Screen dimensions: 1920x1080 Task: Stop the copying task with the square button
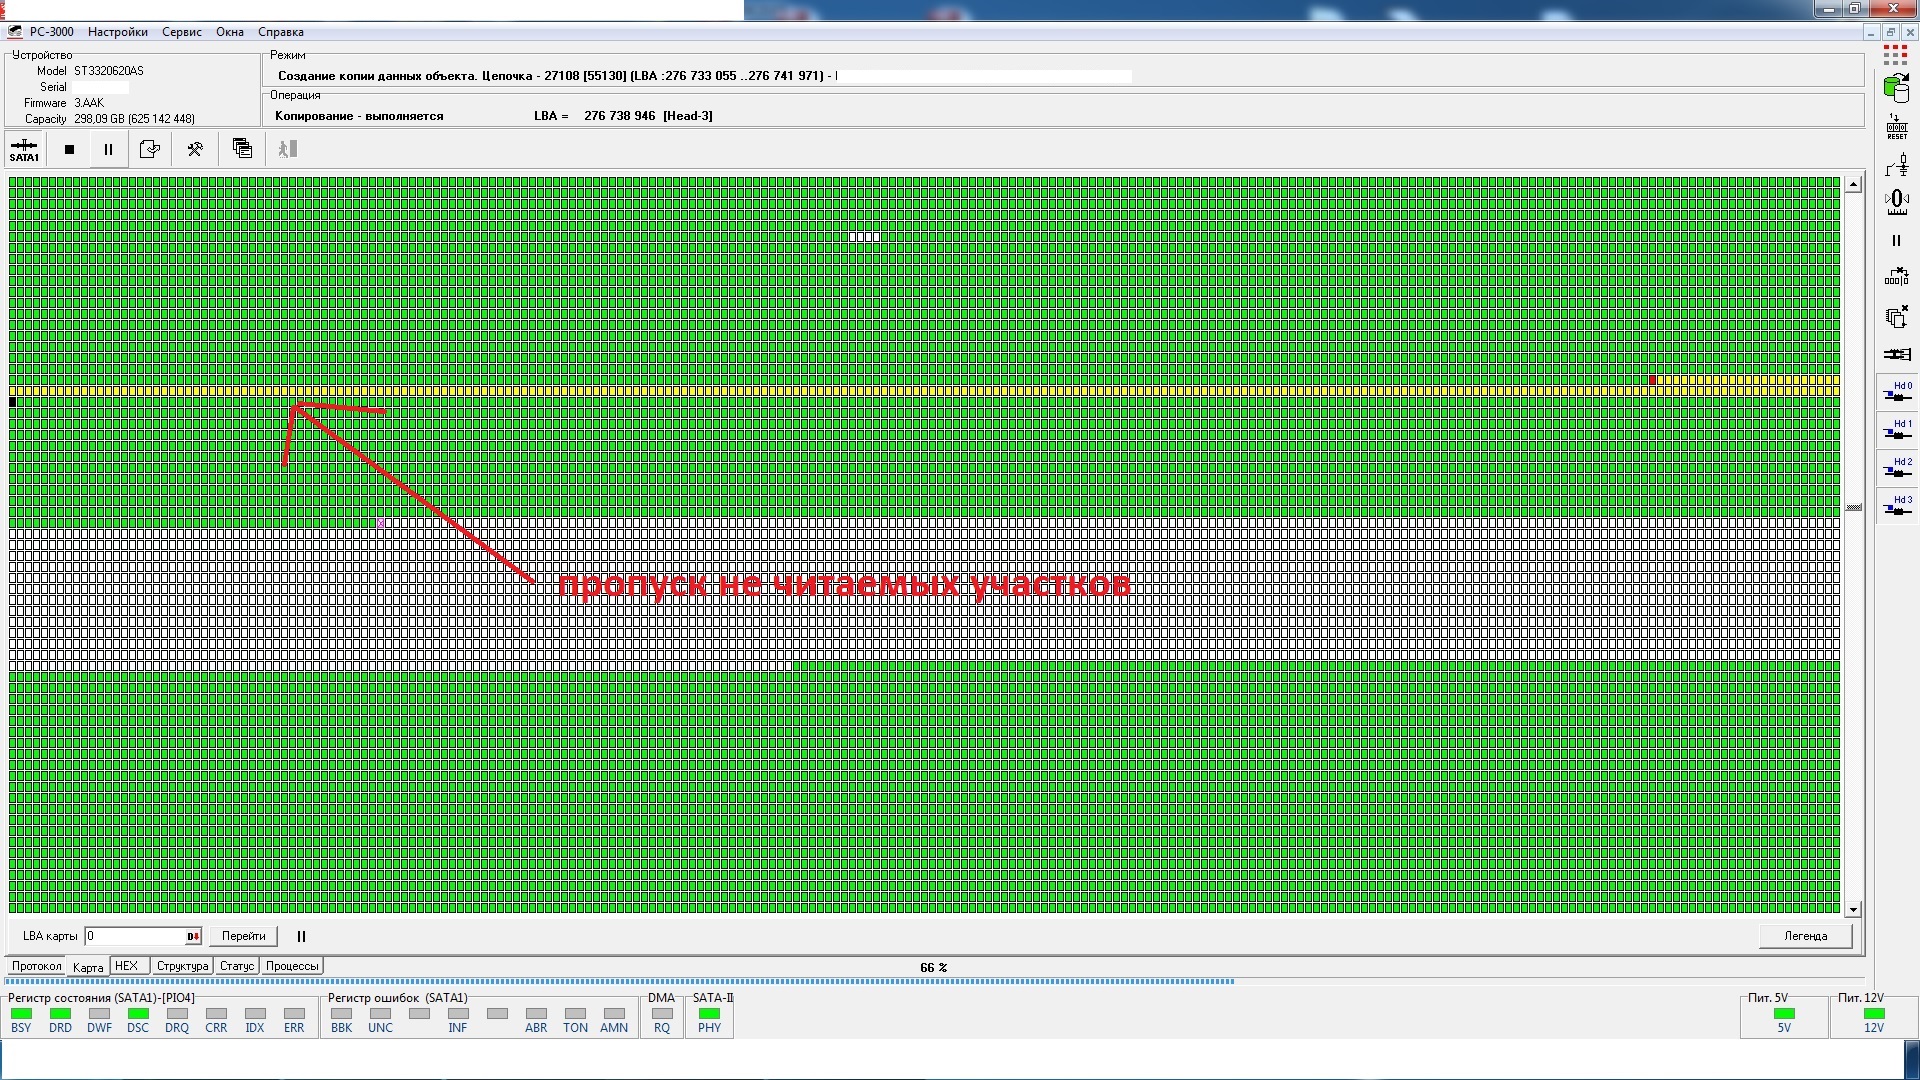(x=69, y=150)
